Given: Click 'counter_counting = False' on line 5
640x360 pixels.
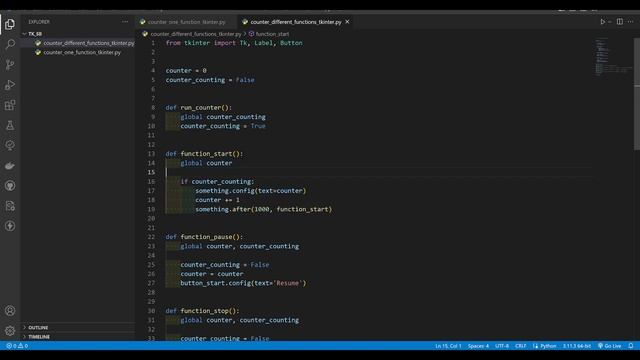Looking at the screenshot, I should point(210,80).
